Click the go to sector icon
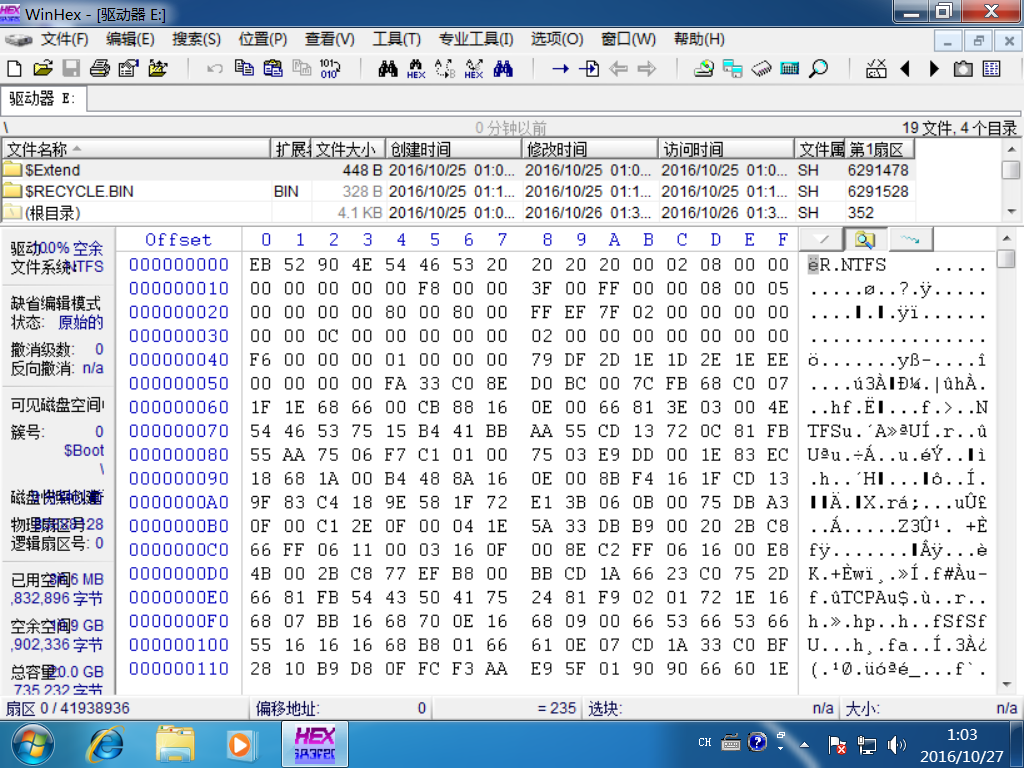Image resolution: width=1024 pixels, height=768 pixels. pyautogui.click(x=589, y=69)
